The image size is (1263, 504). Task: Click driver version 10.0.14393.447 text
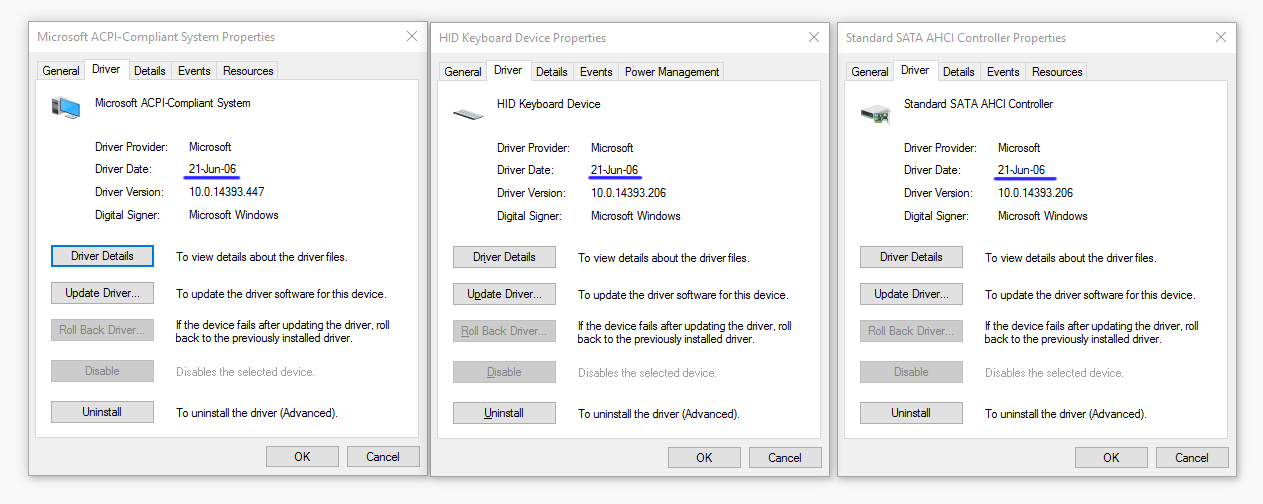(226, 192)
